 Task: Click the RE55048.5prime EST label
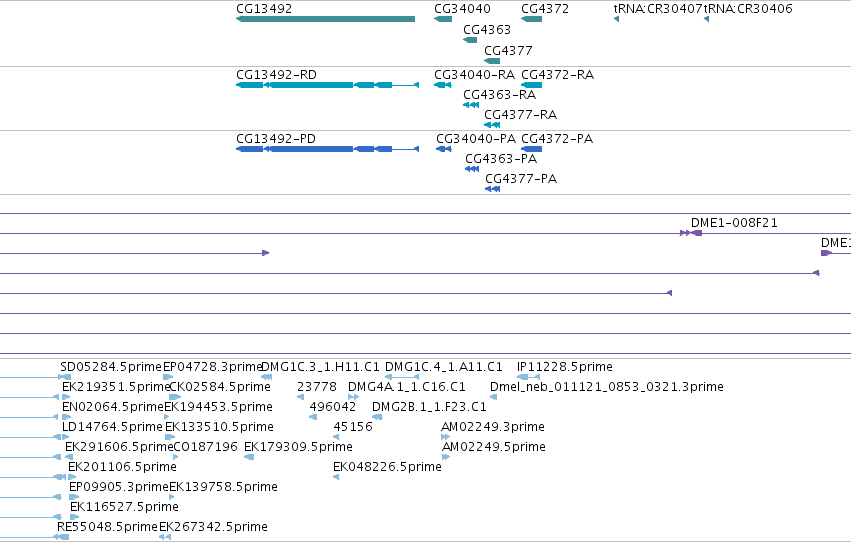click(x=107, y=527)
